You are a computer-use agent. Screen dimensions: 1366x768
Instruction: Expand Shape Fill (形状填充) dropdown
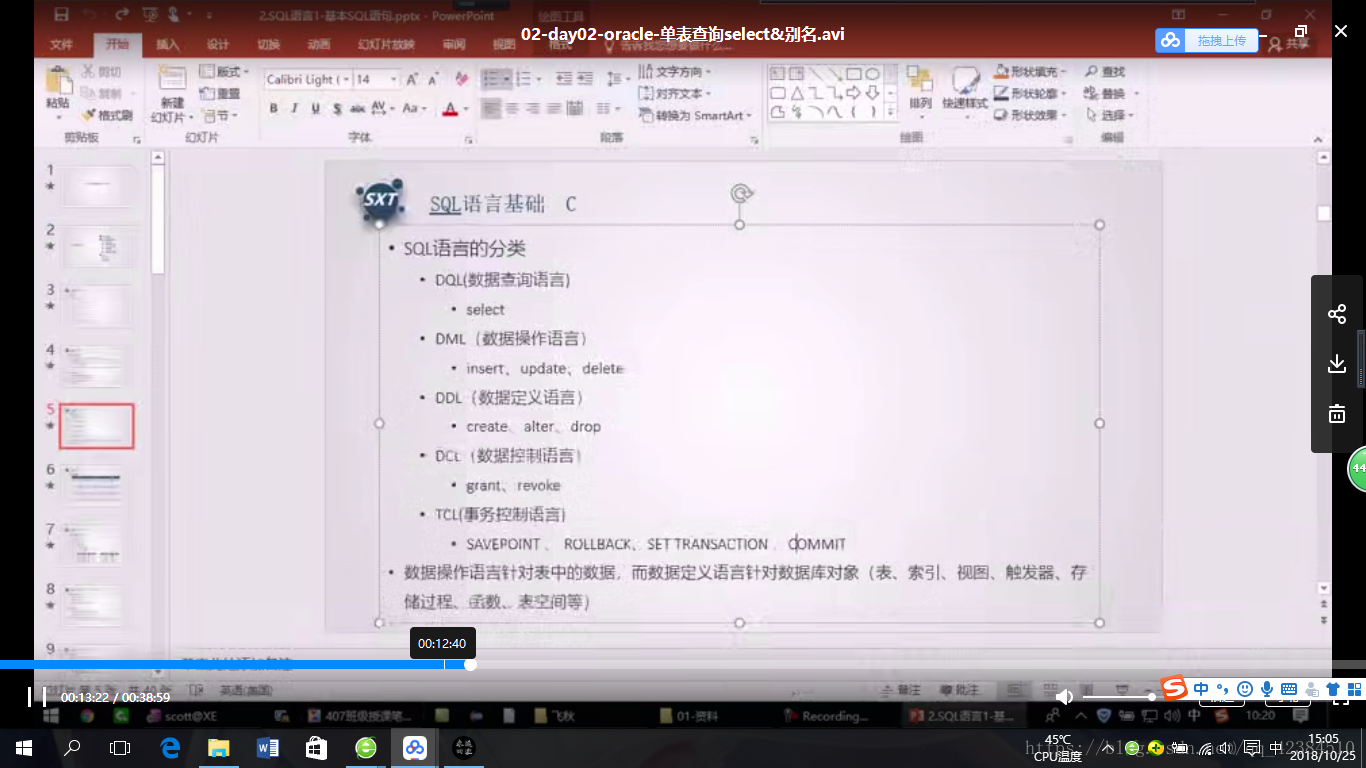coord(1030,72)
